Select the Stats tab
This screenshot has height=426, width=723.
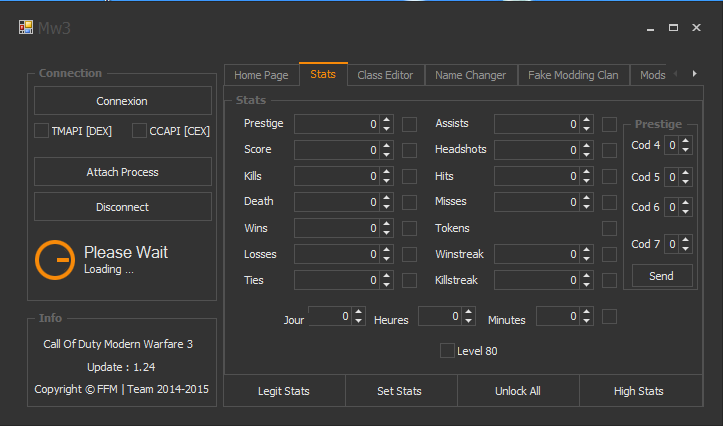[323, 74]
